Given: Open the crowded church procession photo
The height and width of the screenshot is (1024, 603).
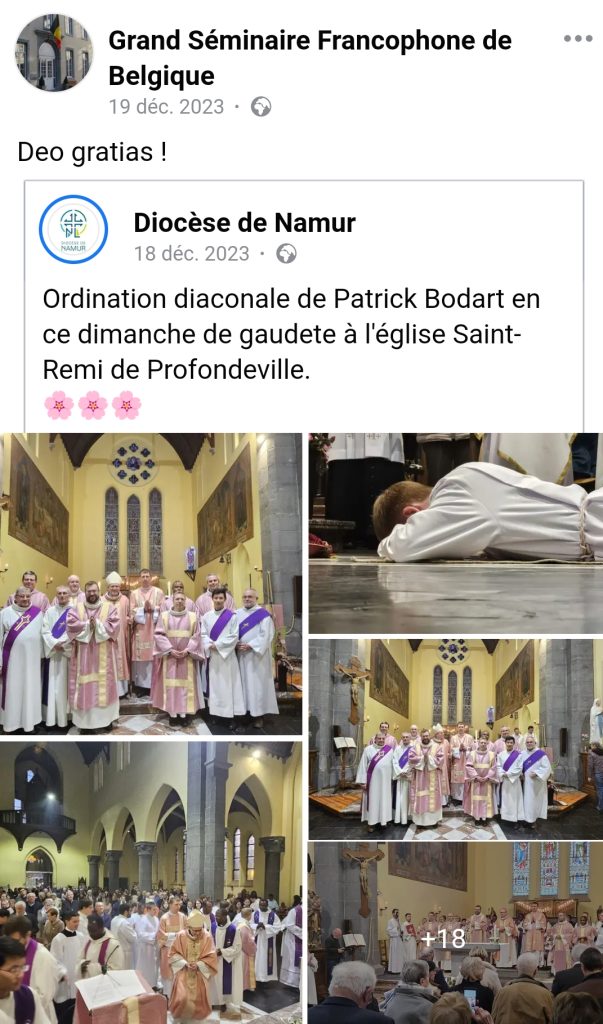Looking at the screenshot, I should [151, 883].
